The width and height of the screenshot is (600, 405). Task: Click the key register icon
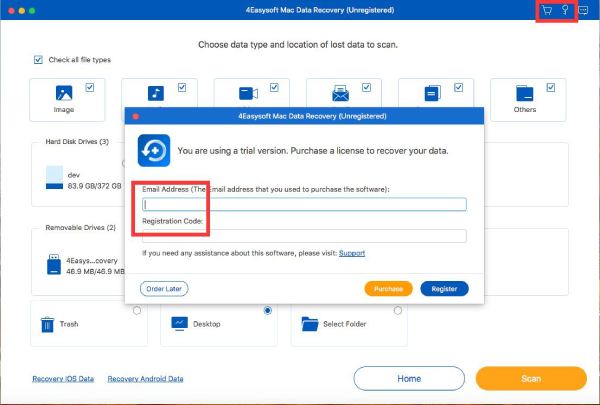(565, 10)
